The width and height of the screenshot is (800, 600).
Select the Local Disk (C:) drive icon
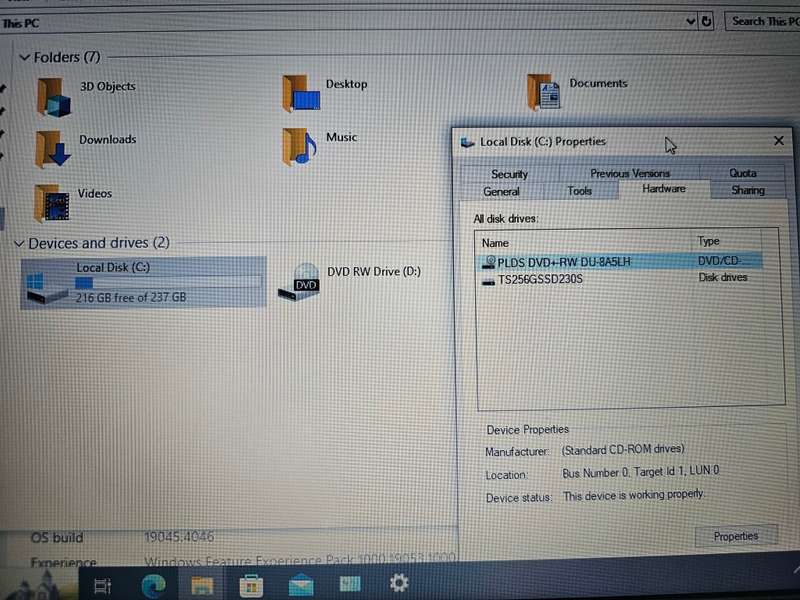(x=47, y=288)
